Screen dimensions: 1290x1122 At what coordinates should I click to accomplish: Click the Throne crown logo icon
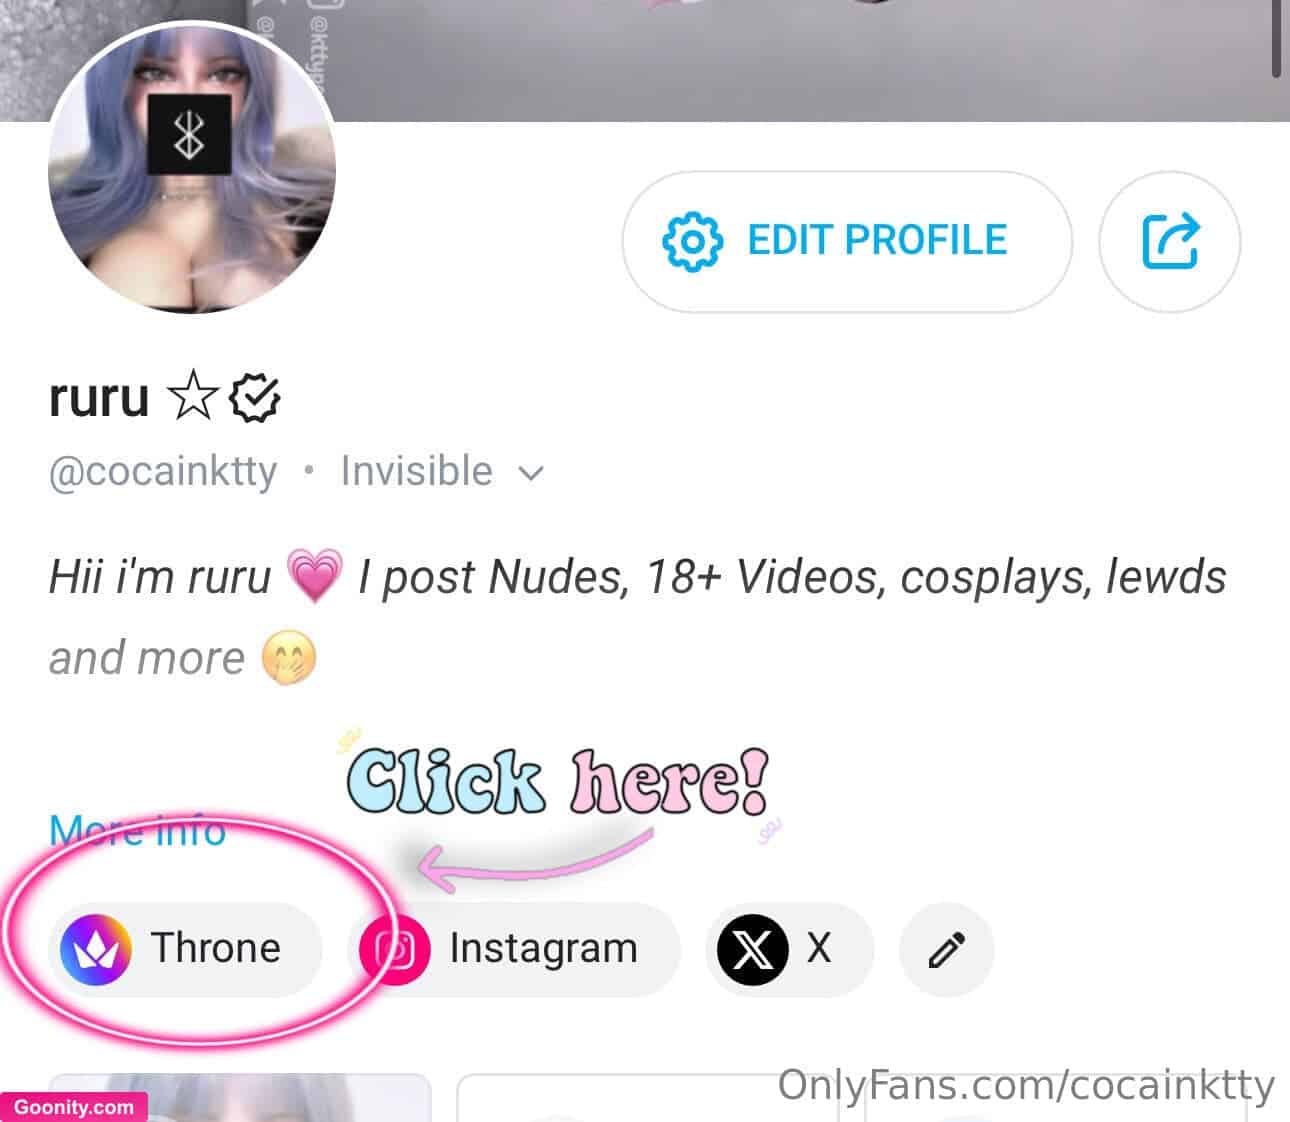(96, 949)
